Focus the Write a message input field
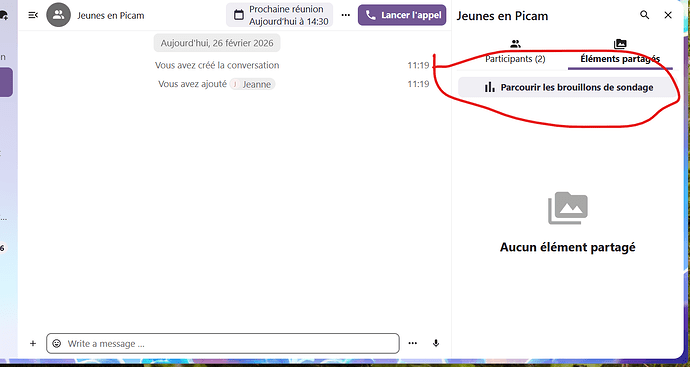 [x=223, y=343]
